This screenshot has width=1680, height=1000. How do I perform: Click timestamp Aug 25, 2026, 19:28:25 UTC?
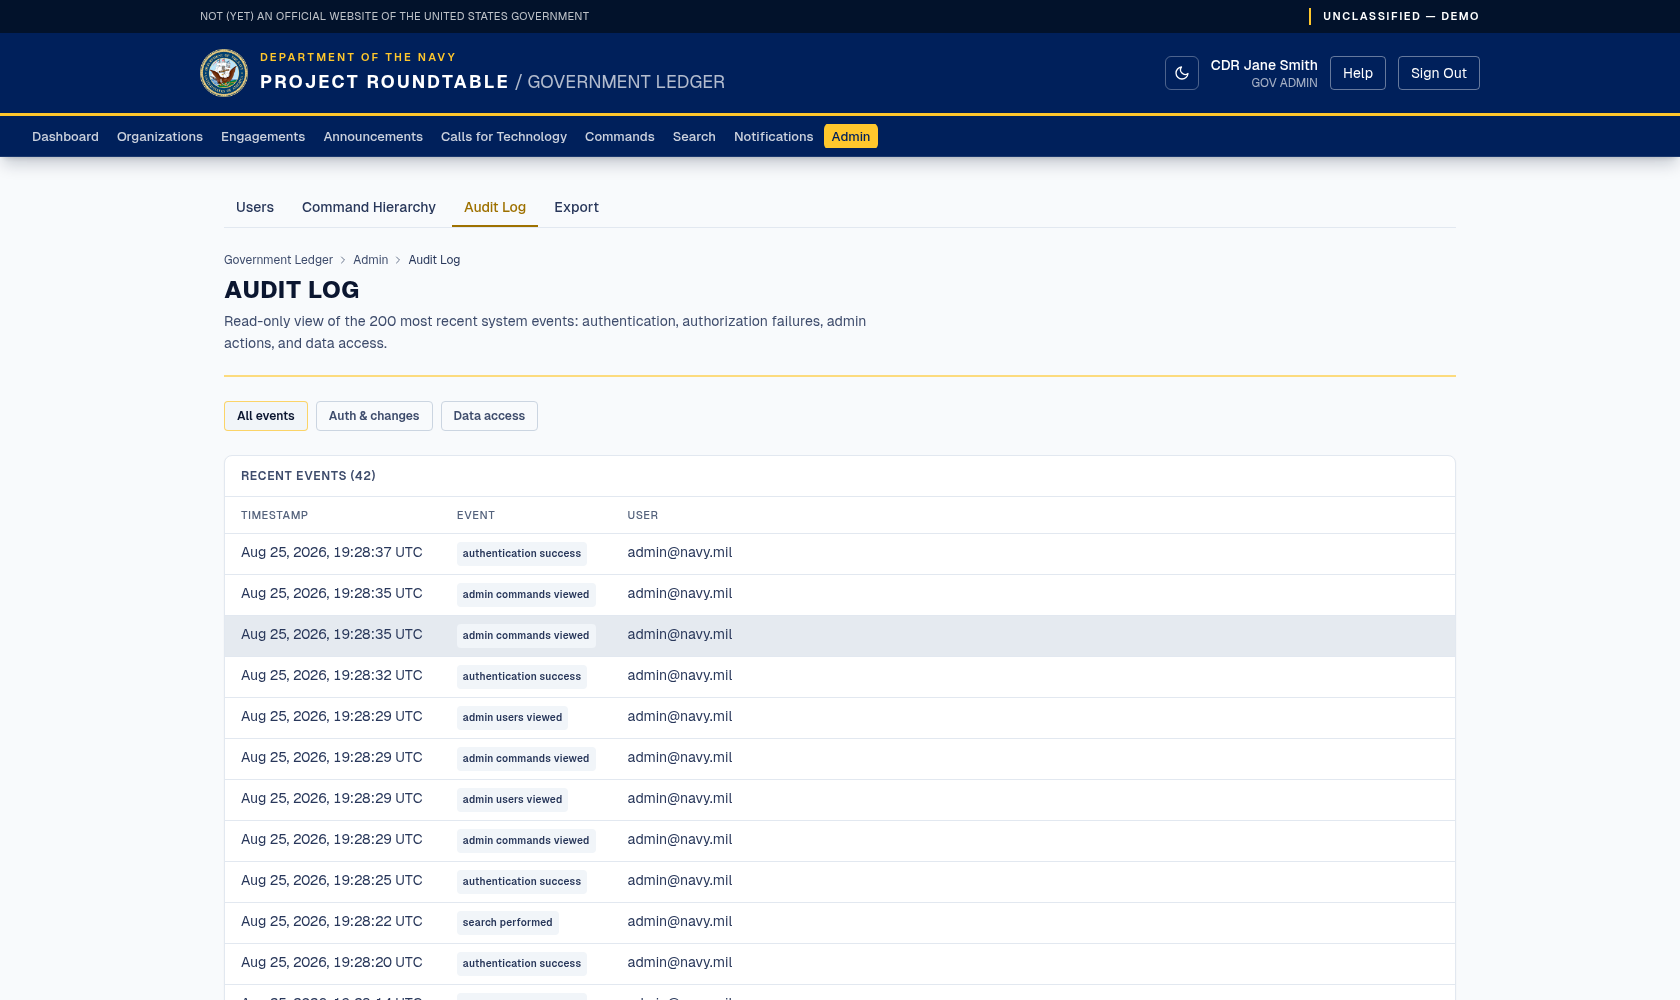pyautogui.click(x=332, y=880)
